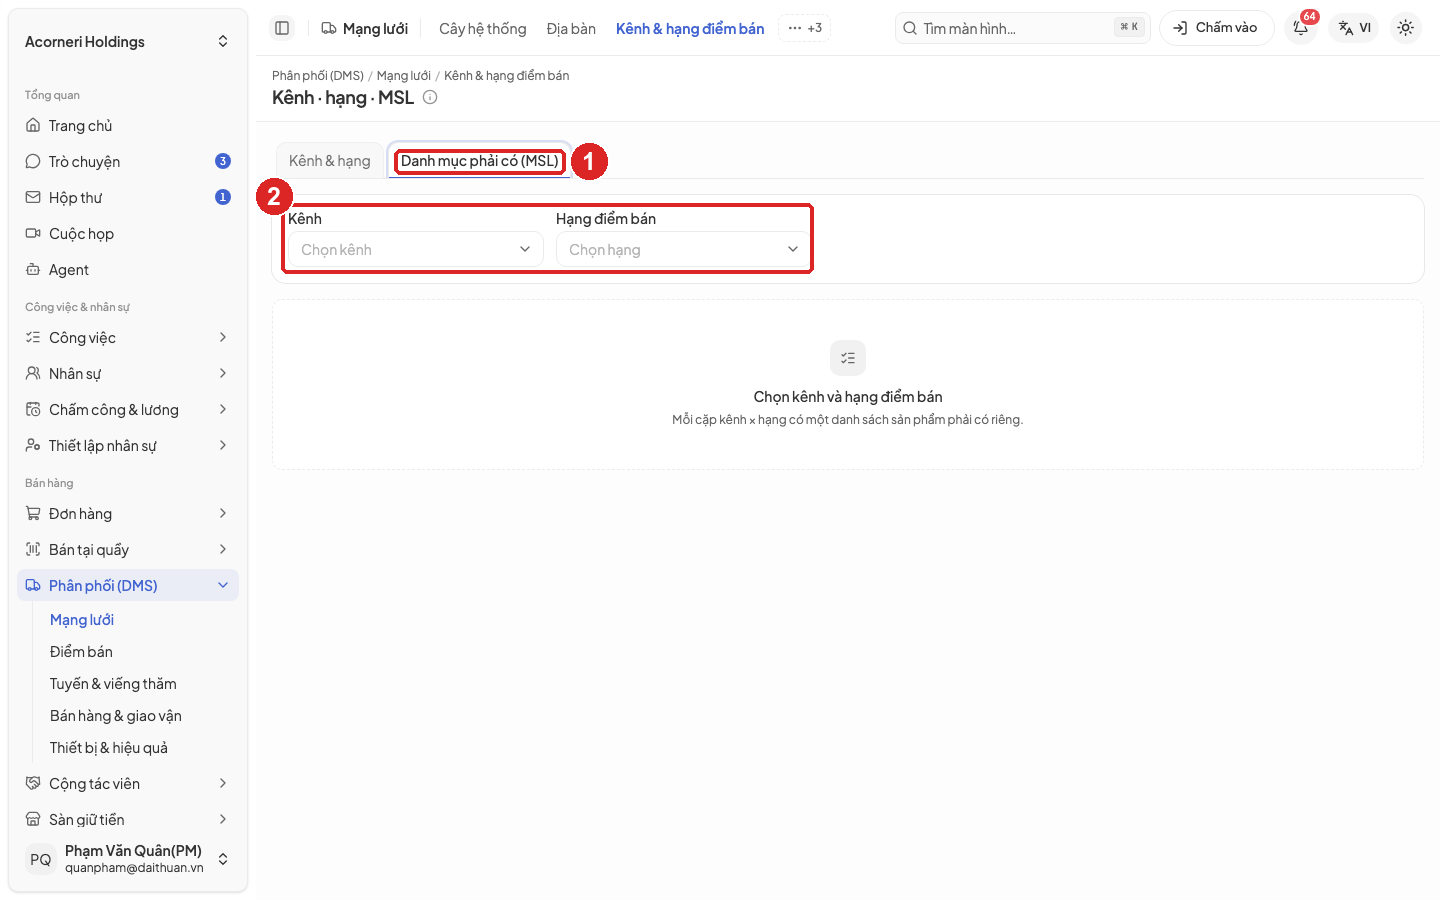Screen dimensions: 1440x900
Task: Open Bán hàng & giao vận submenu item
Action: [x=116, y=716]
